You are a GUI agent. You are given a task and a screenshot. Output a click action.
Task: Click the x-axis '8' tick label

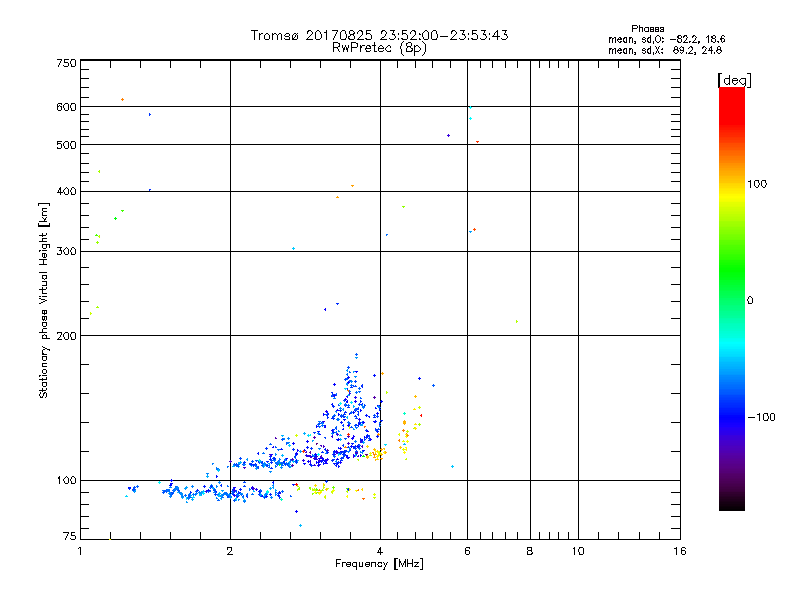pos(530,551)
